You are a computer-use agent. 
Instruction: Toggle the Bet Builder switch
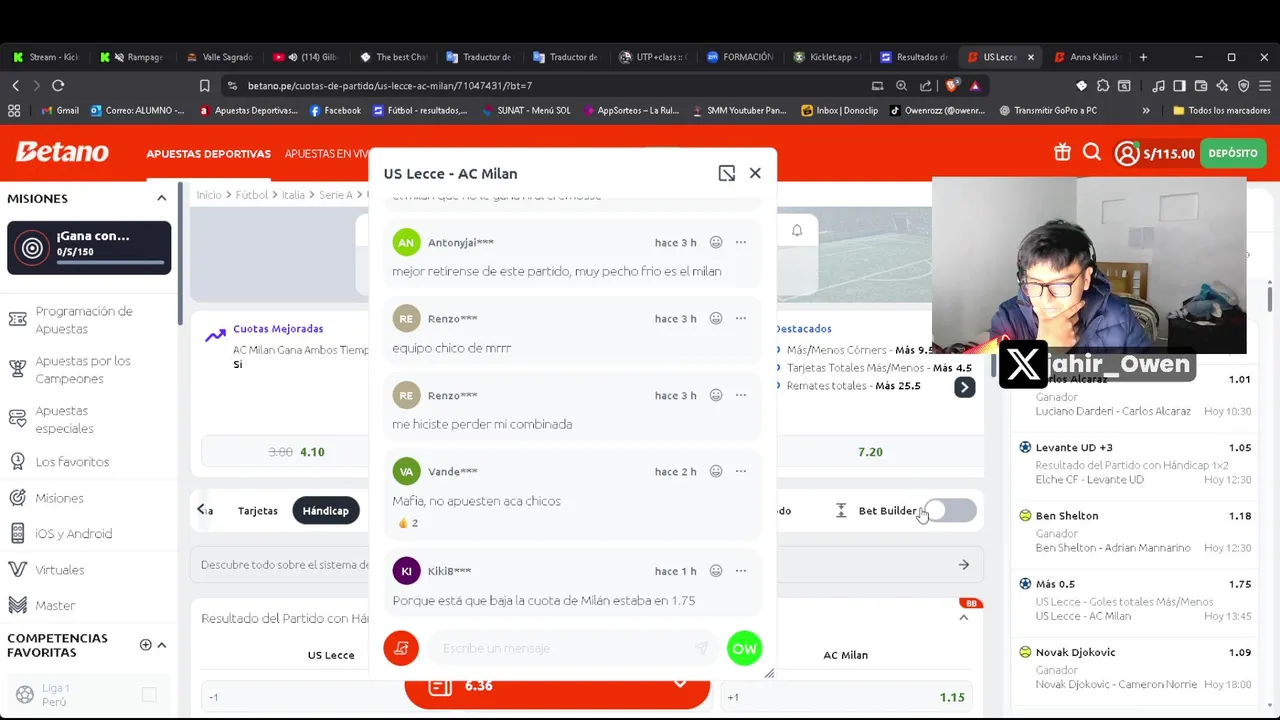coord(951,511)
